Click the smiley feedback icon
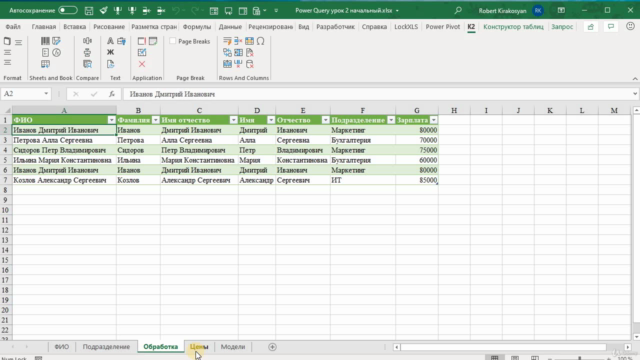 [x=630, y=27]
